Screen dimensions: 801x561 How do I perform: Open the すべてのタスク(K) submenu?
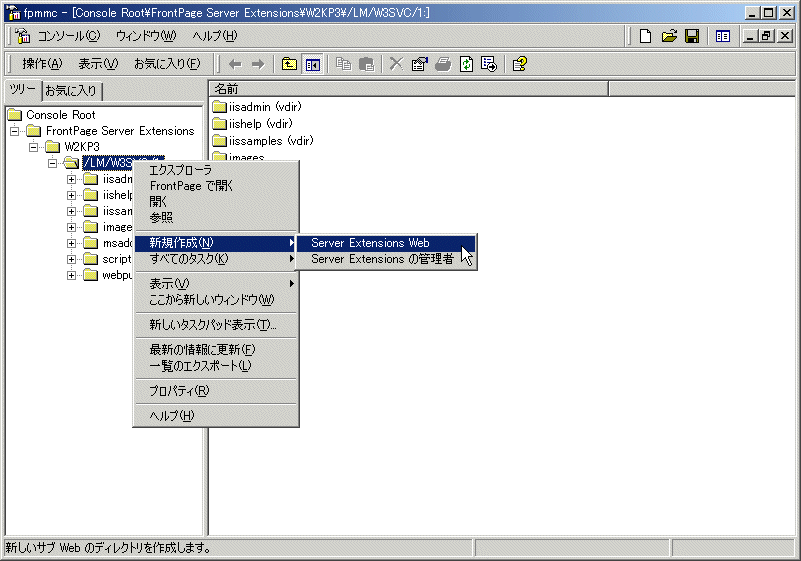[x=216, y=259]
